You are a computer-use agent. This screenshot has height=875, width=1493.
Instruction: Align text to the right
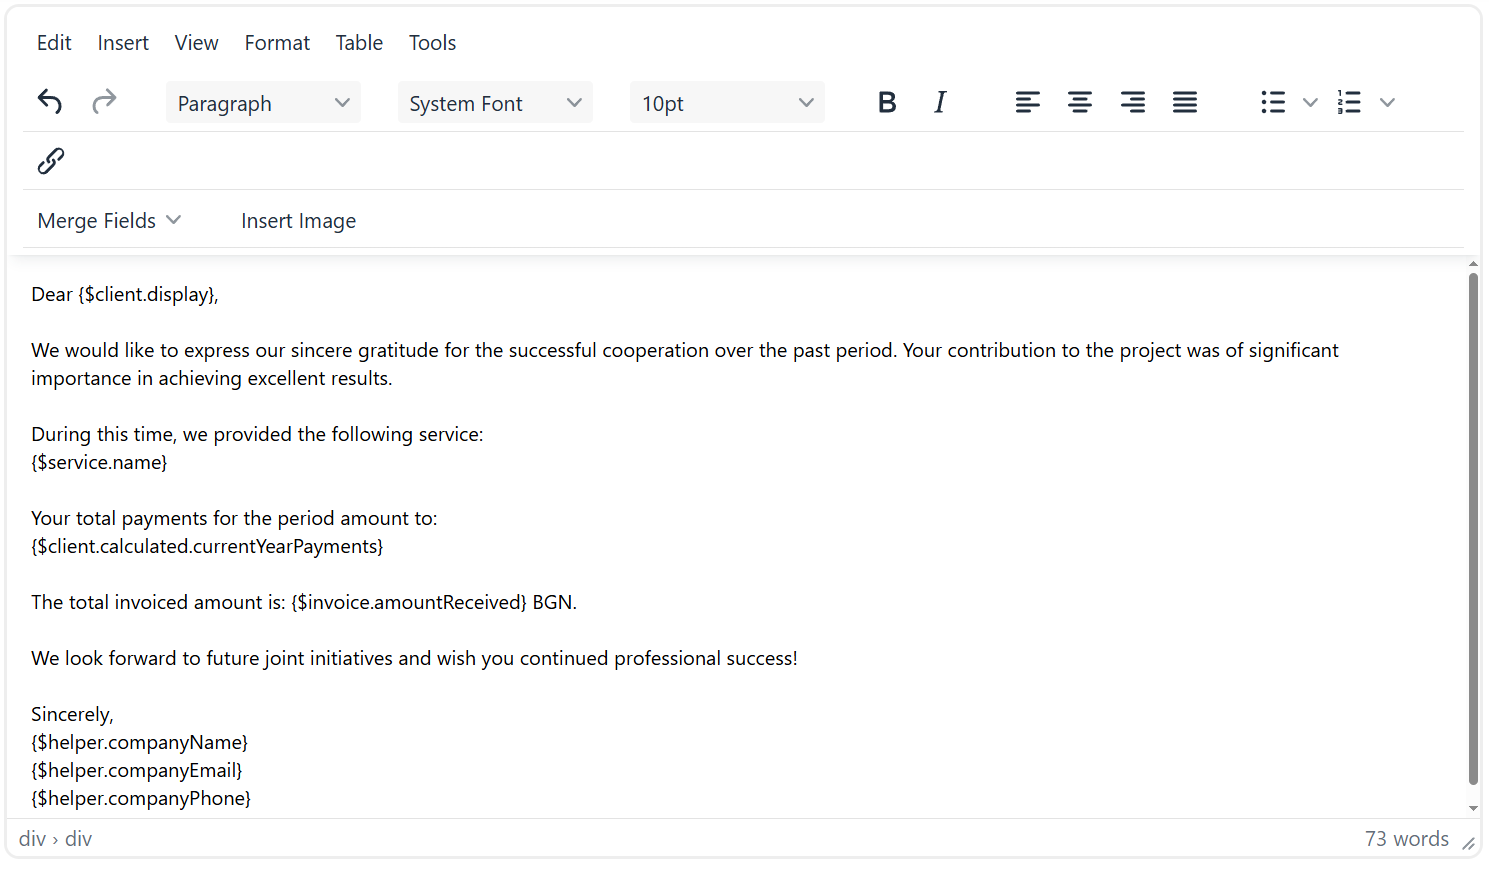[x=1132, y=101]
